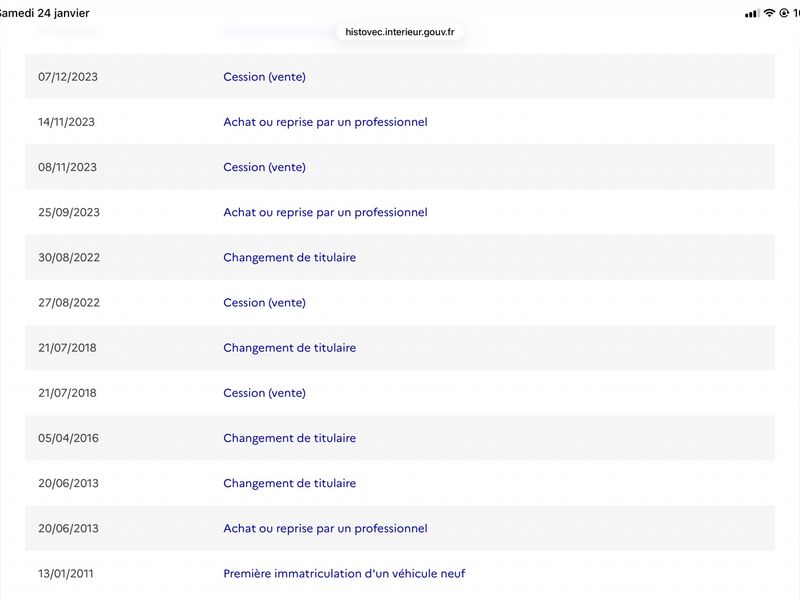This screenshot has height=600, width=800.
Task: Select Cession (vente) dated 27/08/2022
Action: point(264,302)
